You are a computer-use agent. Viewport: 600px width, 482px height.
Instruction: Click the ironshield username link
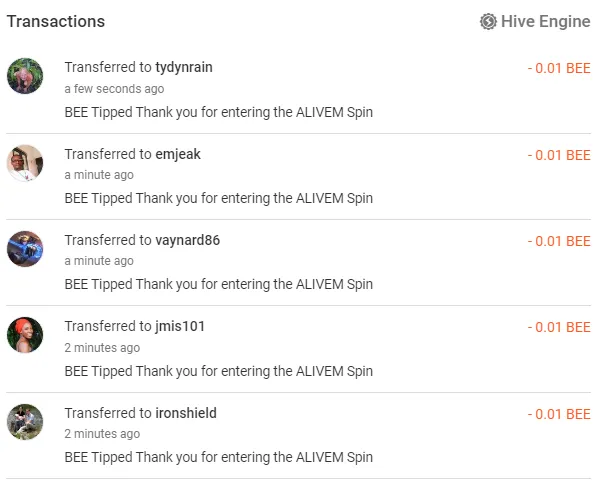(x=186, y=413)
